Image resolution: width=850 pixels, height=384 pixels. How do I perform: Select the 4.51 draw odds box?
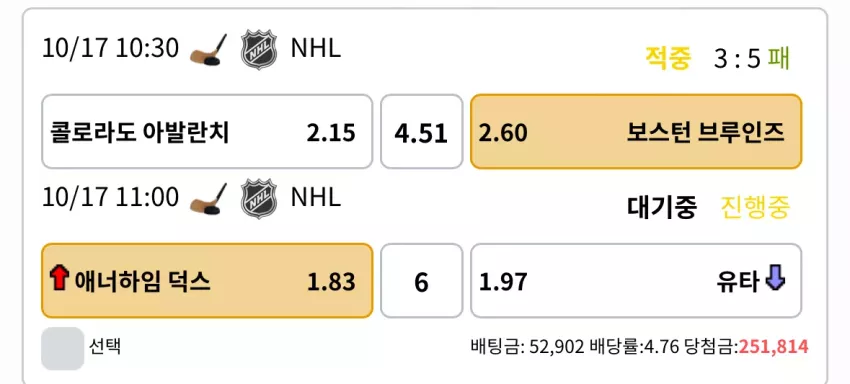click(x=421, y=131)
